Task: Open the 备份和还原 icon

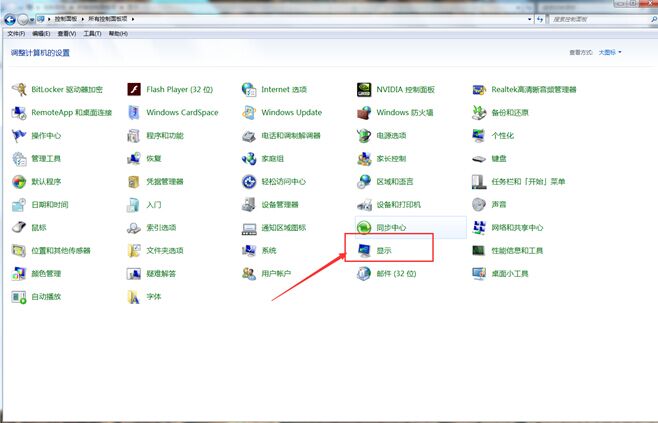Action: tap(479, 112)
